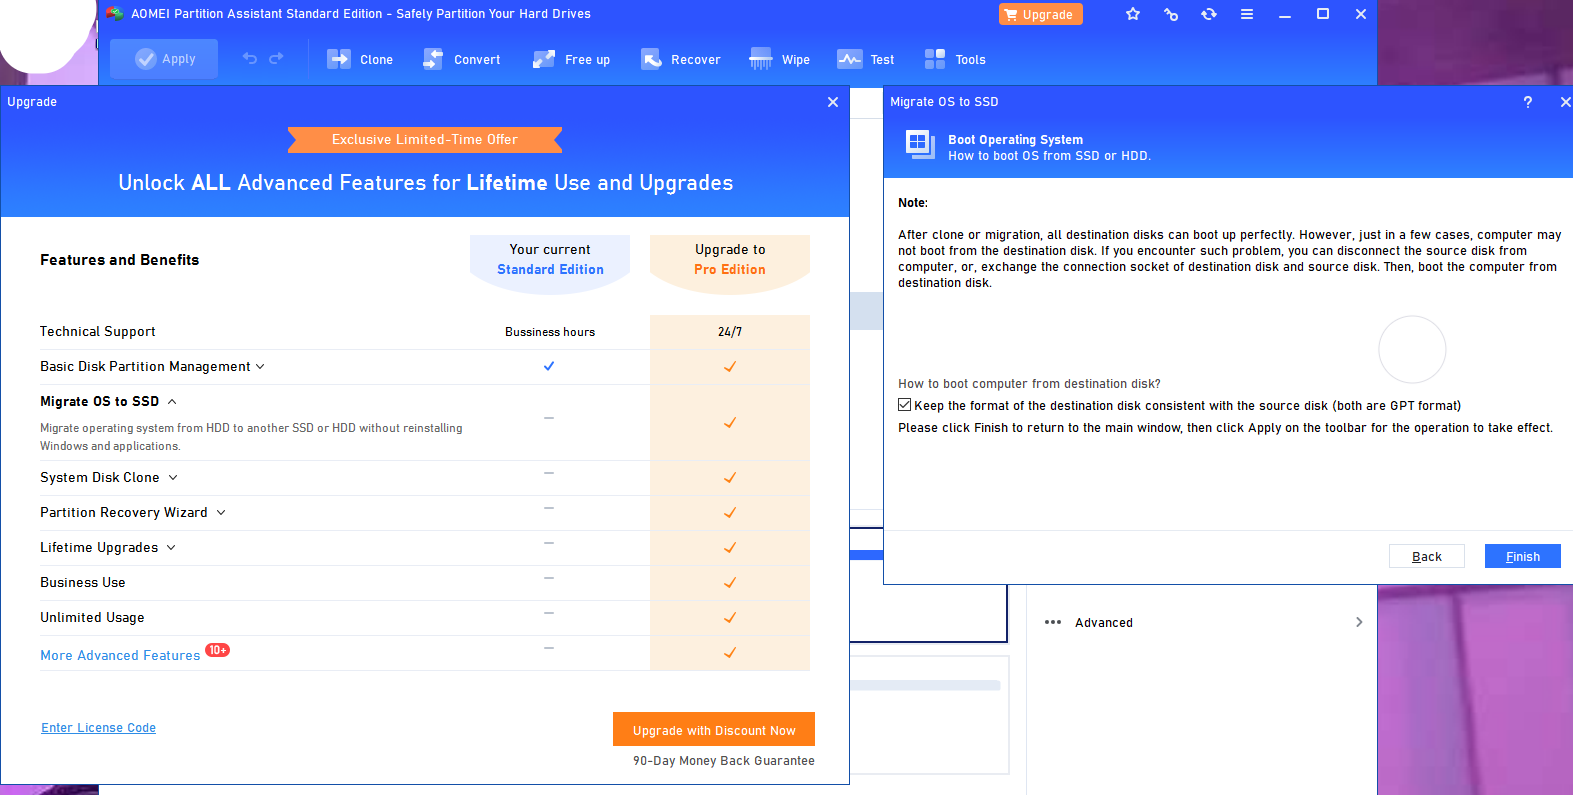
Task: Click the Enter License Code link
Action: pos(98,728)
